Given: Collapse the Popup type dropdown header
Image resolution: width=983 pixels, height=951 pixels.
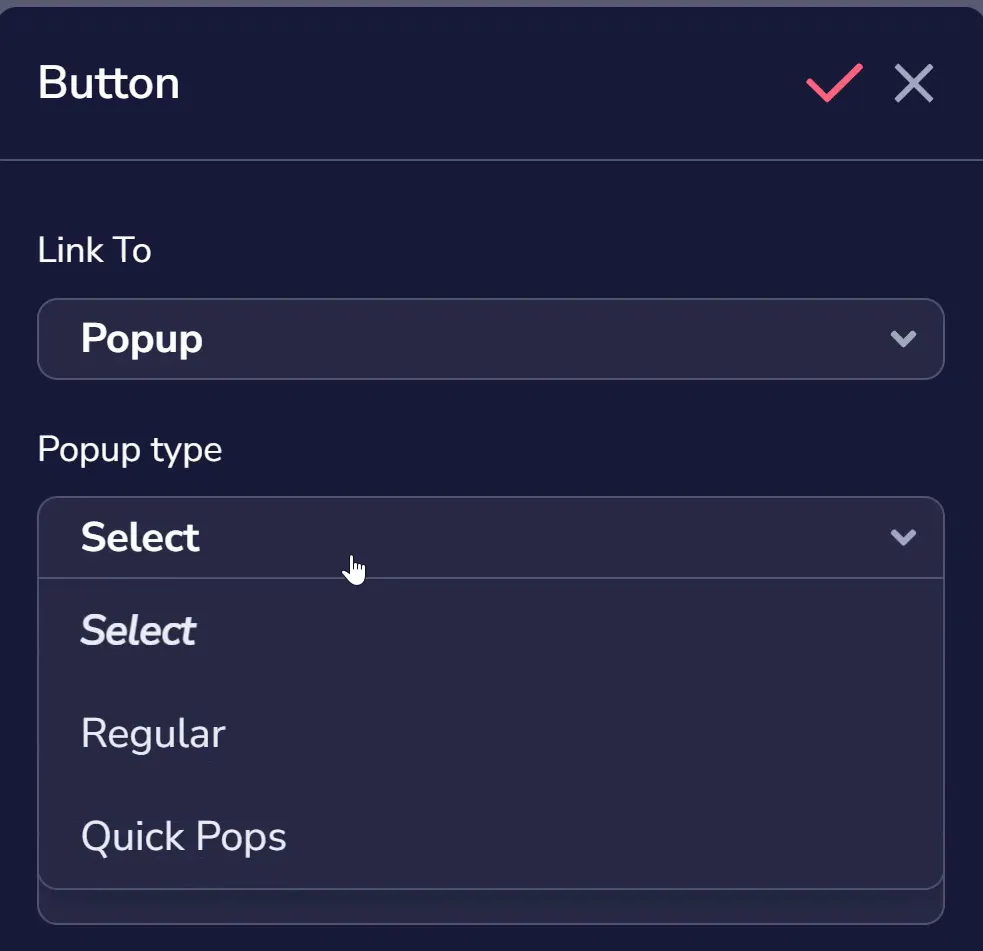Looking at the screenshot, I should coord(491,537).
